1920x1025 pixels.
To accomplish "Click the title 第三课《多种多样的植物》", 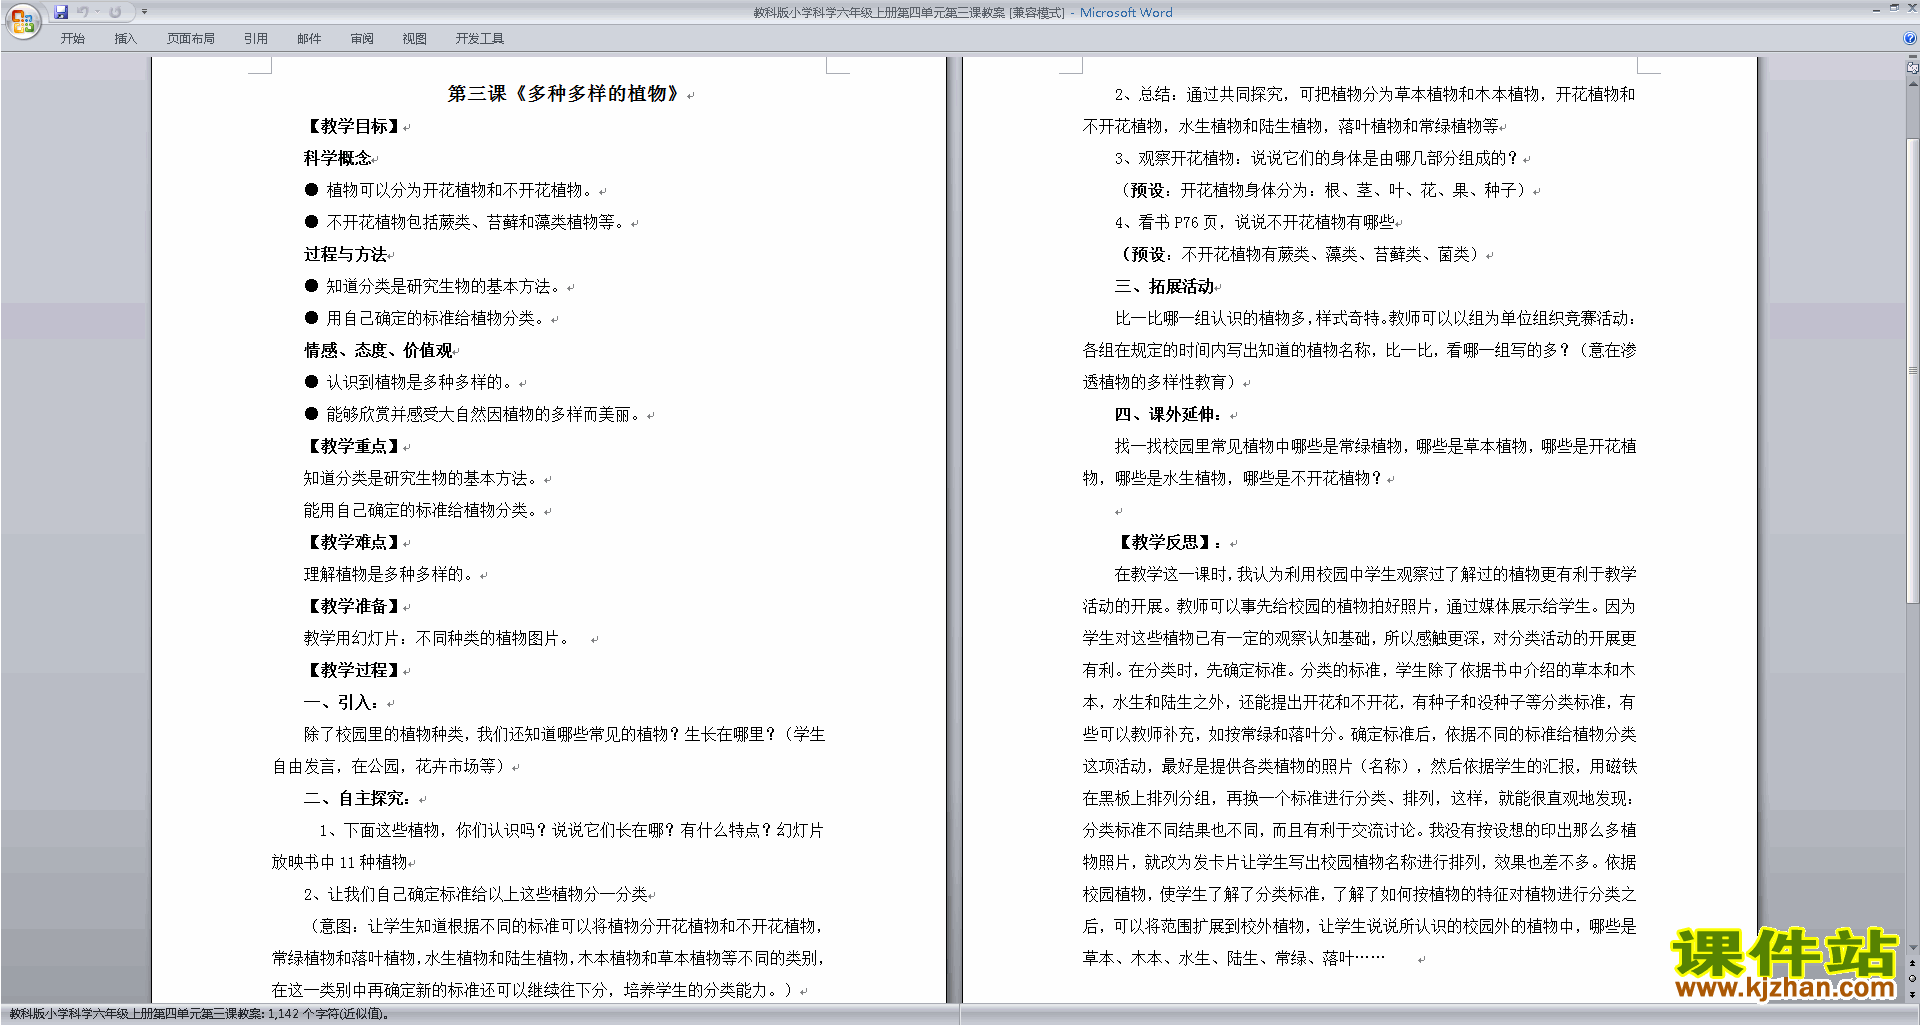I will tap(567, 94).
